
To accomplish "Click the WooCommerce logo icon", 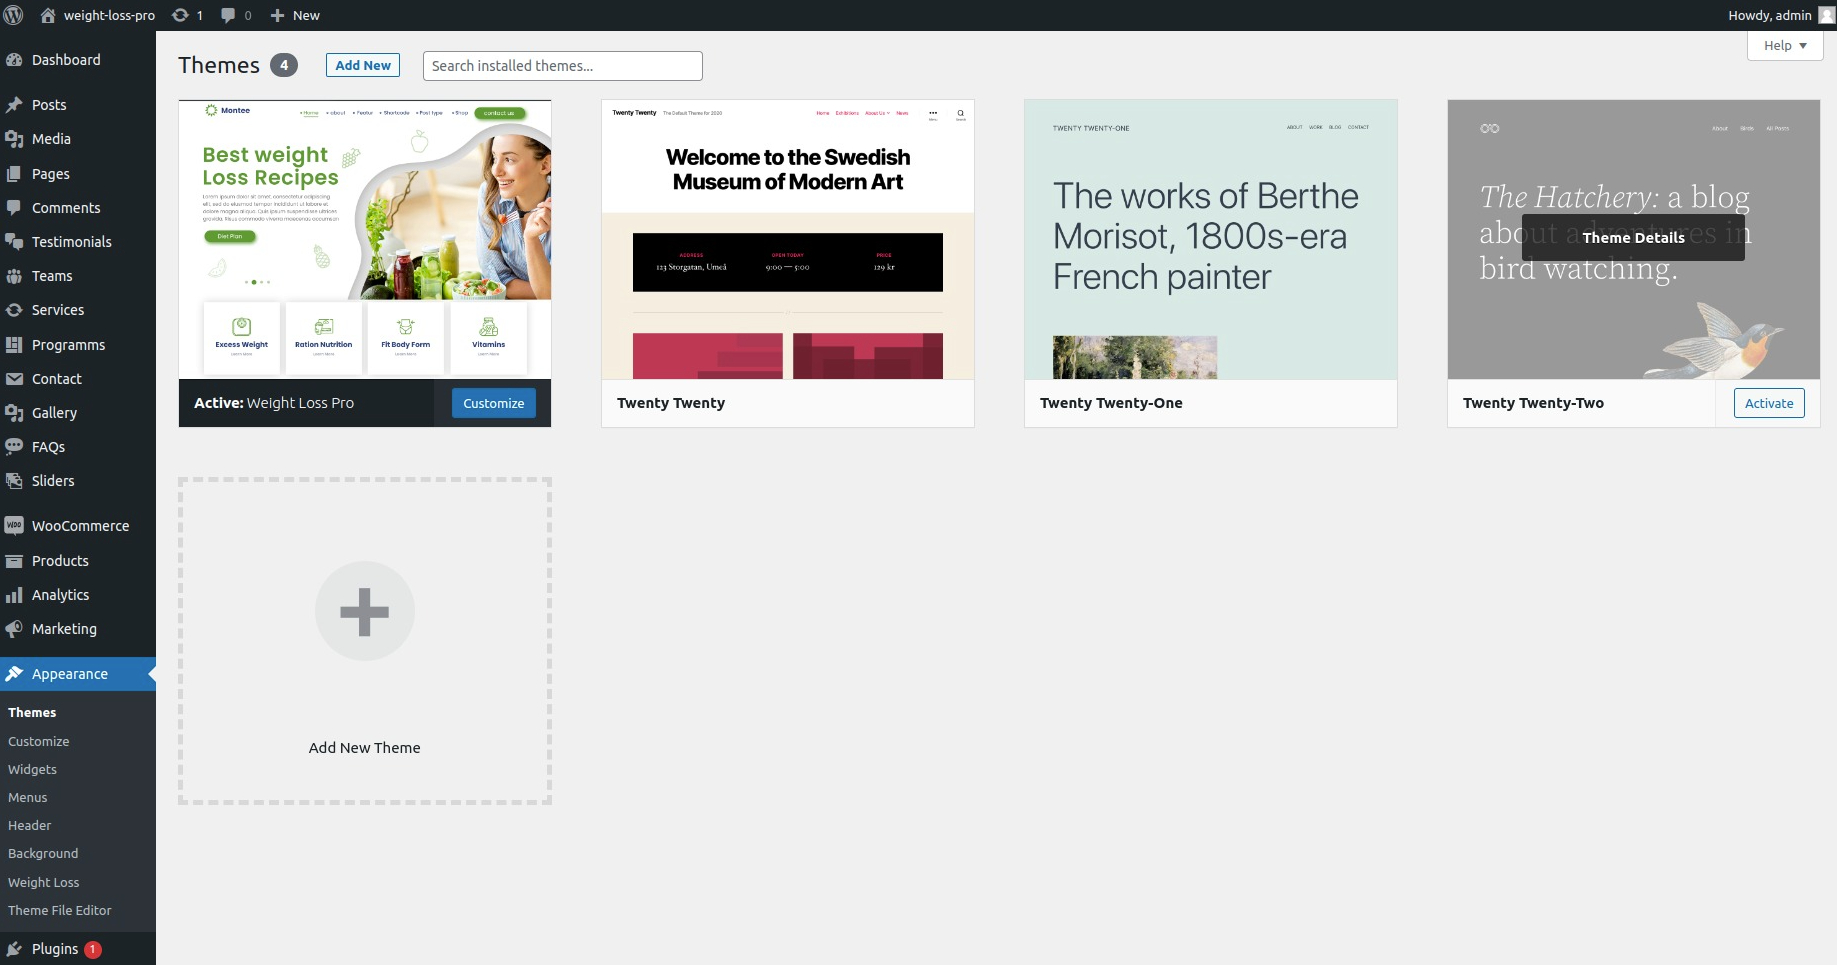I will point(14,526).
